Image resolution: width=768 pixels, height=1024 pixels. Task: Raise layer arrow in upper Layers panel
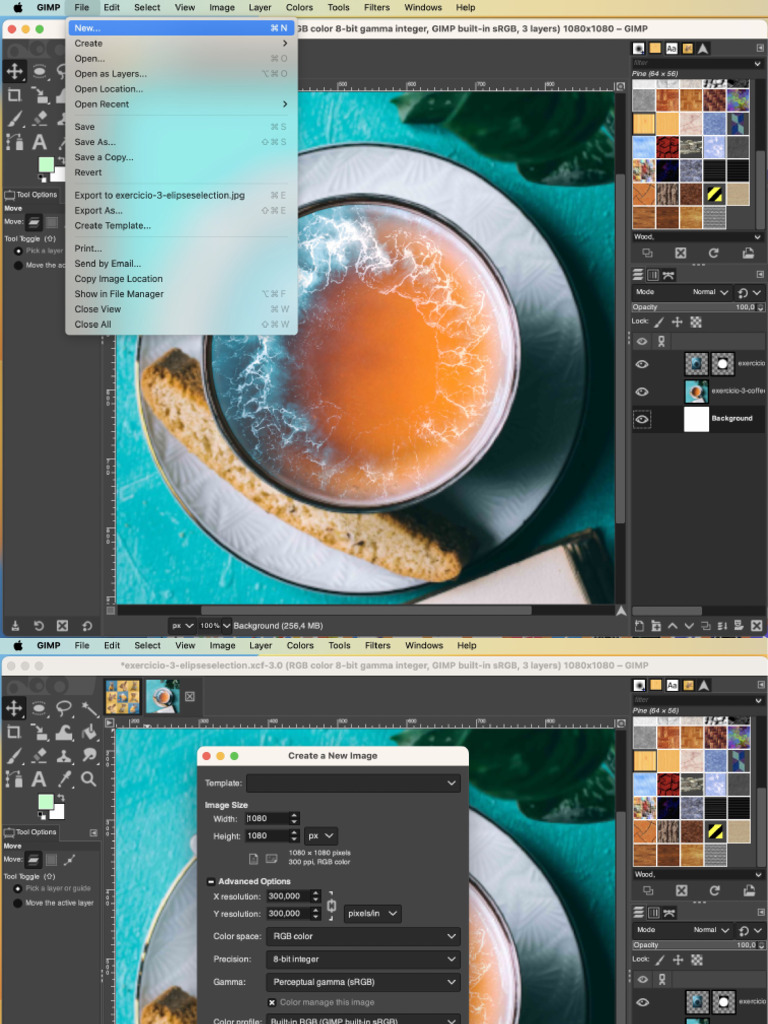coord(672,626)
